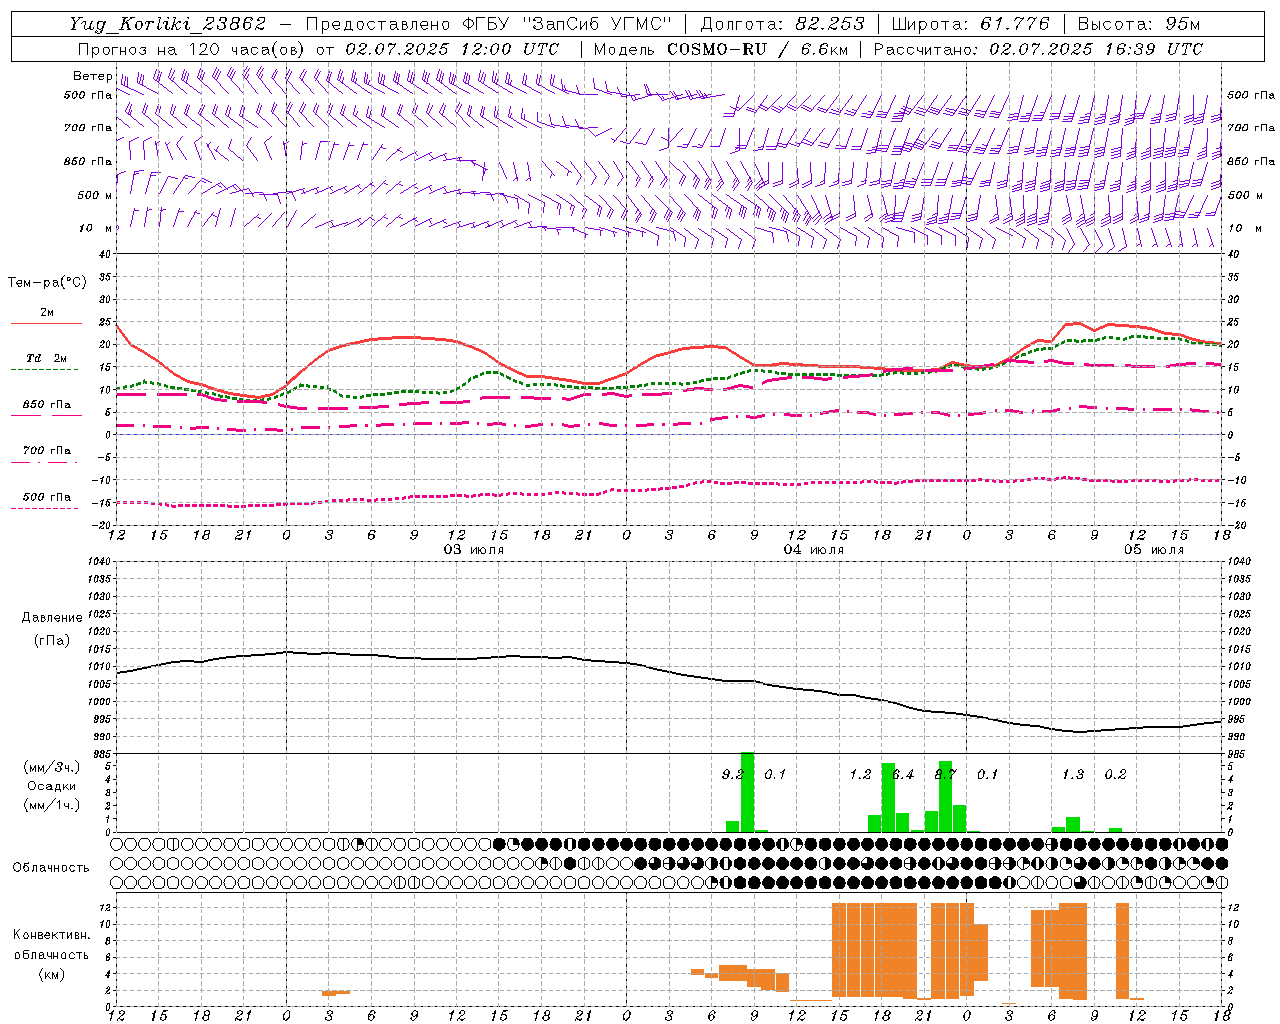Select the station height 95м
The width and height of the screenshot is (1280, 1024).
[x=1183, y=24]
